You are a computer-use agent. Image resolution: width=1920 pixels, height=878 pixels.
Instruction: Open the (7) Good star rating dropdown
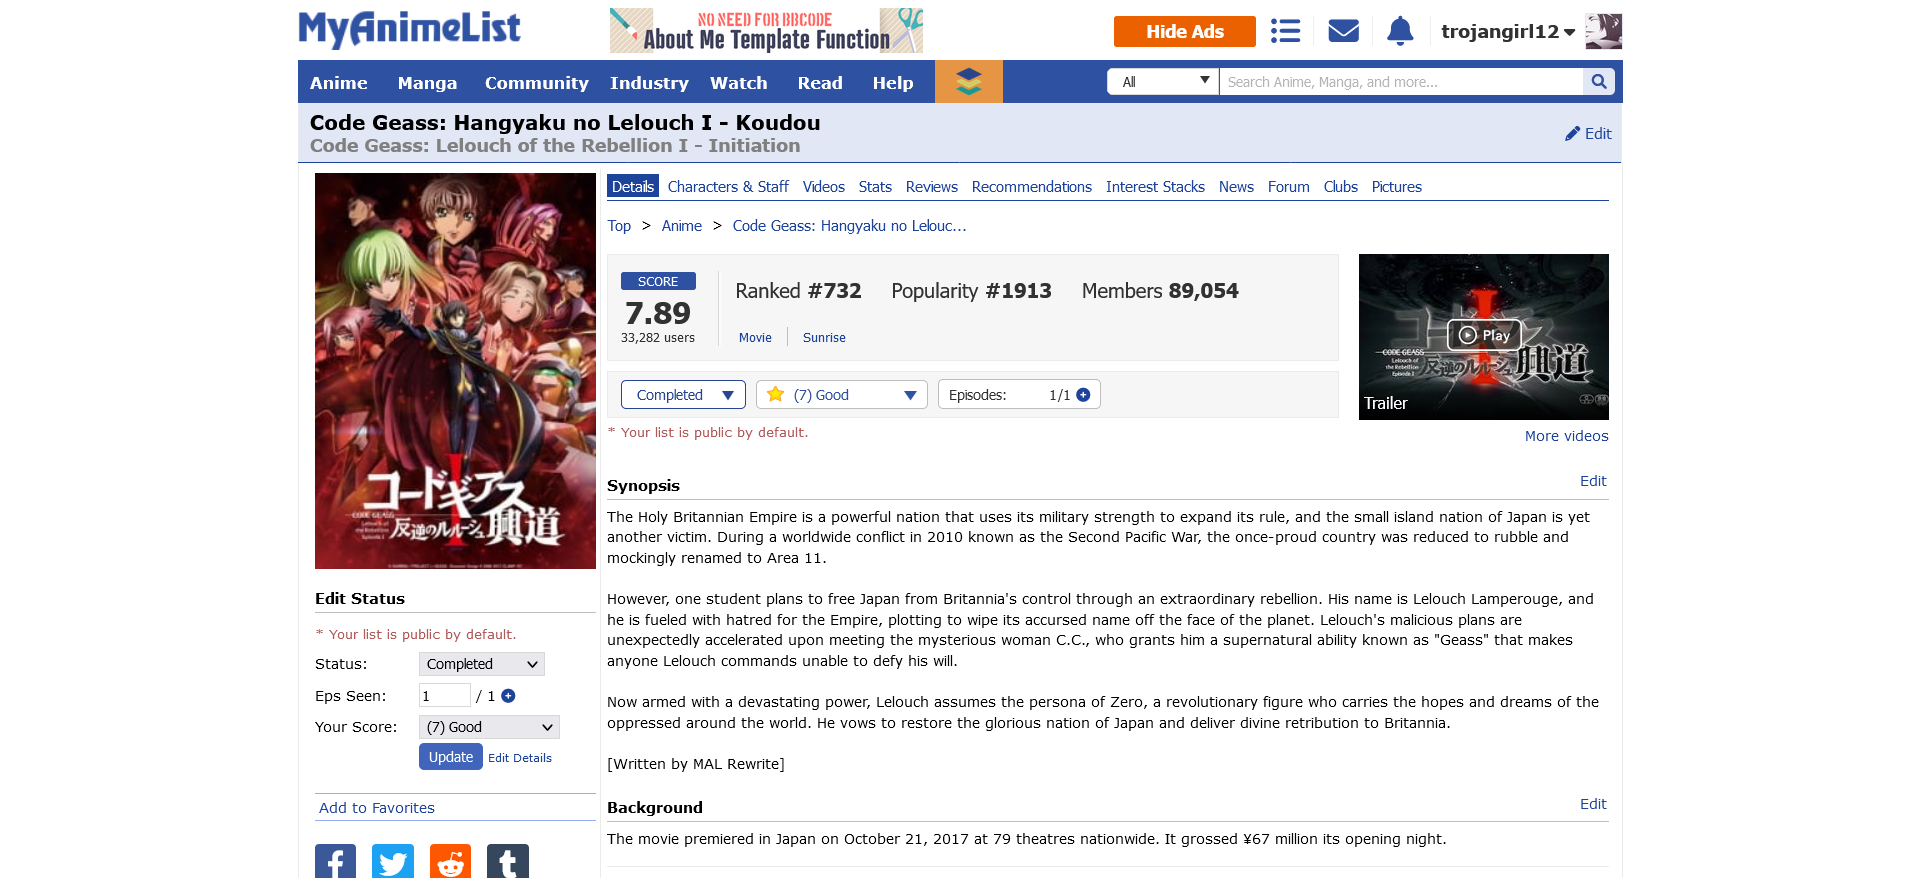[x=842, y=395]
